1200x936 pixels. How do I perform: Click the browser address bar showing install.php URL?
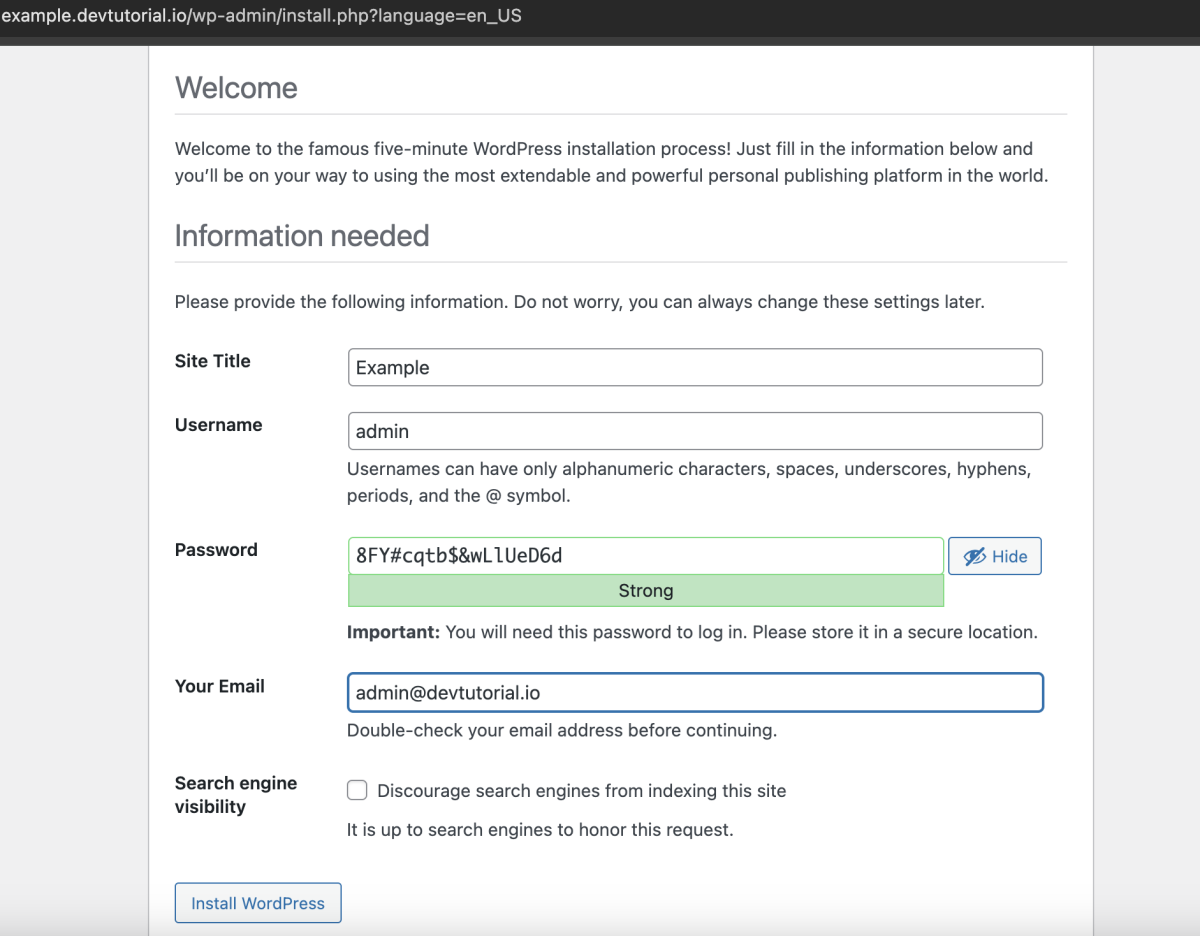coord(262,16)
